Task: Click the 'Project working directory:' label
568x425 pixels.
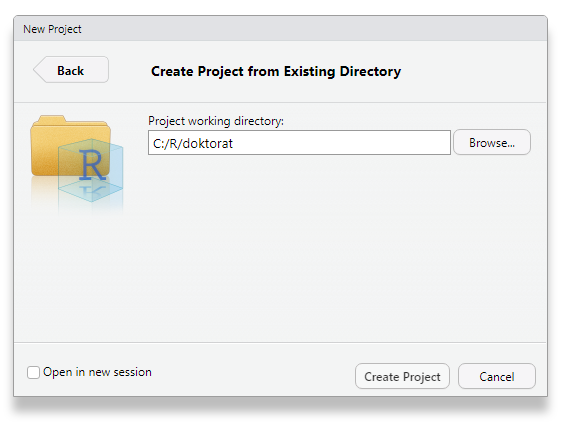Action: click(216, 121)
